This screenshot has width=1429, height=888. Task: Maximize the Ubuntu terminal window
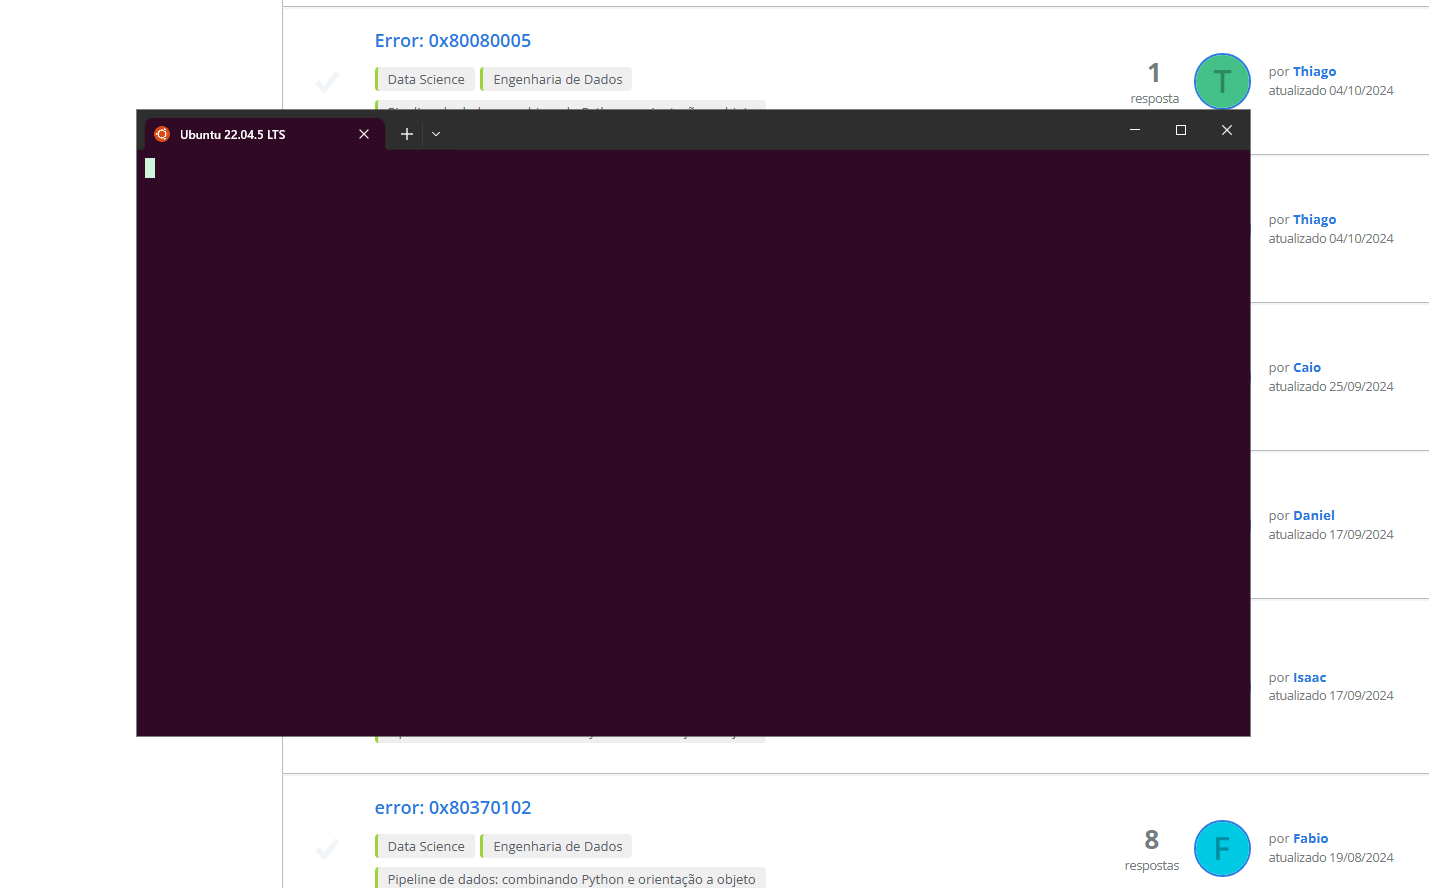pyautogui.click(x=1181, y=130)
